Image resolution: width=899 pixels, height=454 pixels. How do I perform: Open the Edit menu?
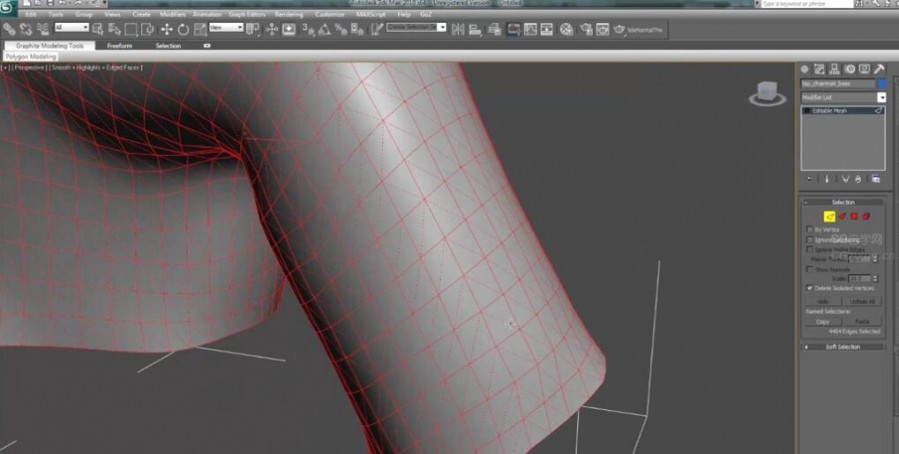tap(30, 14)
